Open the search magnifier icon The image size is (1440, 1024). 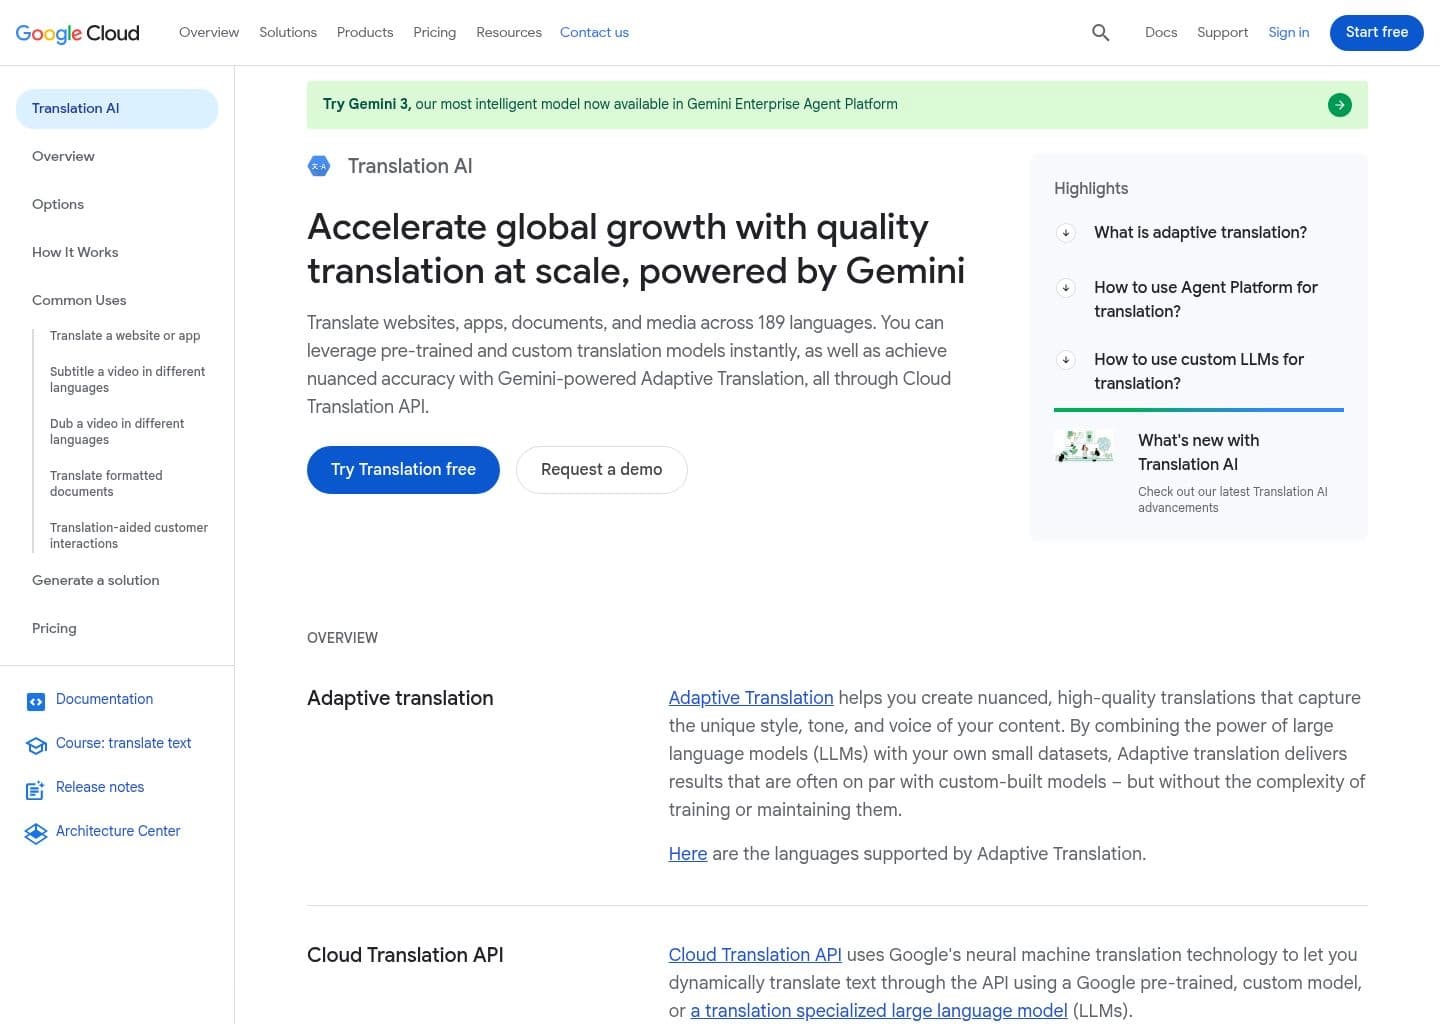[x=1101, y=33]
